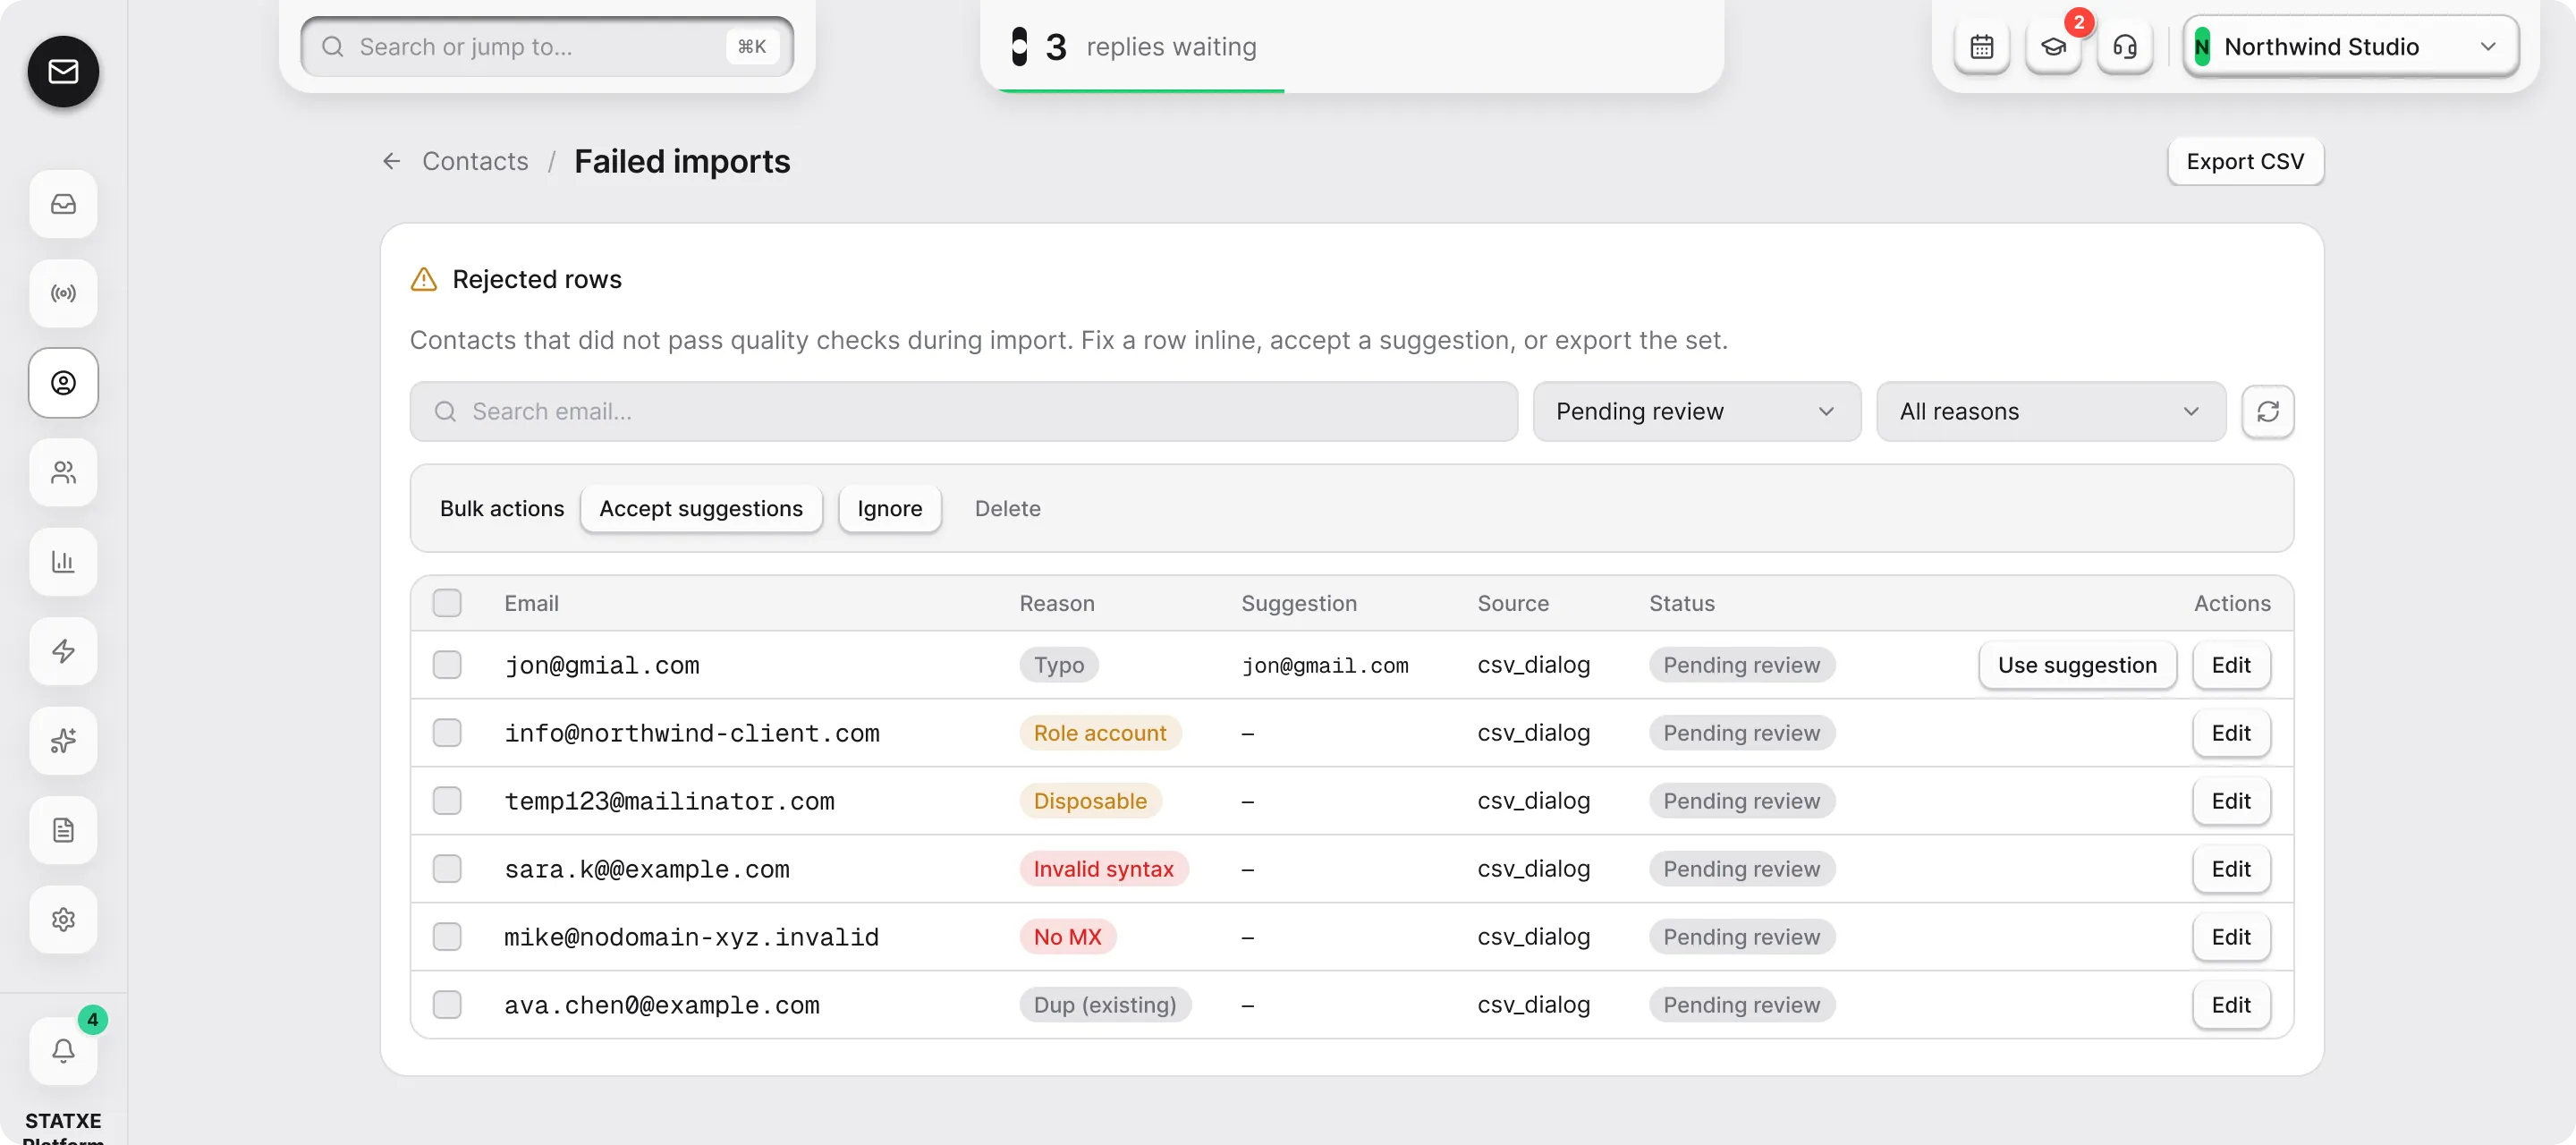This screenshot has width=2576, height=1145.
Task: Open the sparkles AI icon in the sidebar
Action: pos(63,741)
